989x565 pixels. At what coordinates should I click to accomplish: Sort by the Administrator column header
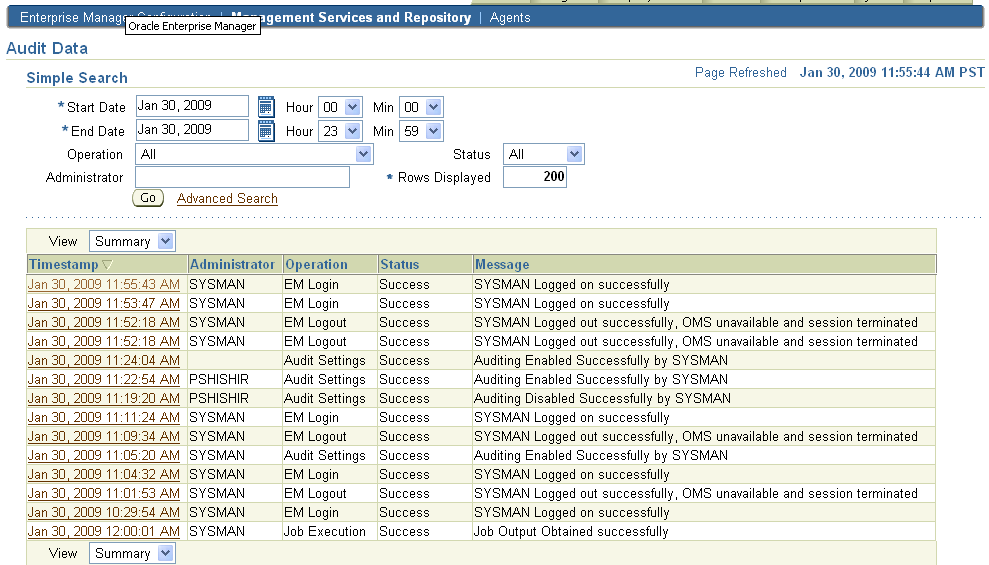(x=232, y=265)
